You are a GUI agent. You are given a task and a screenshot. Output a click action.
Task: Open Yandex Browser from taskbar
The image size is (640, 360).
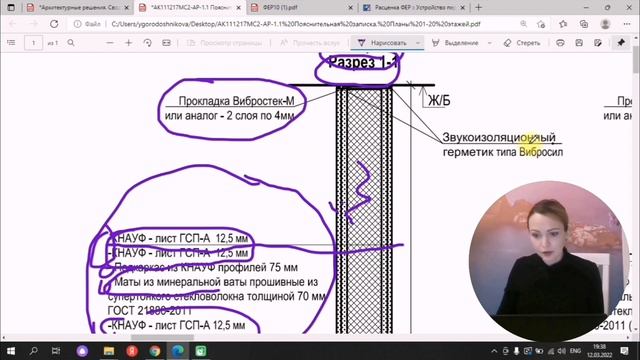point(132,351)
